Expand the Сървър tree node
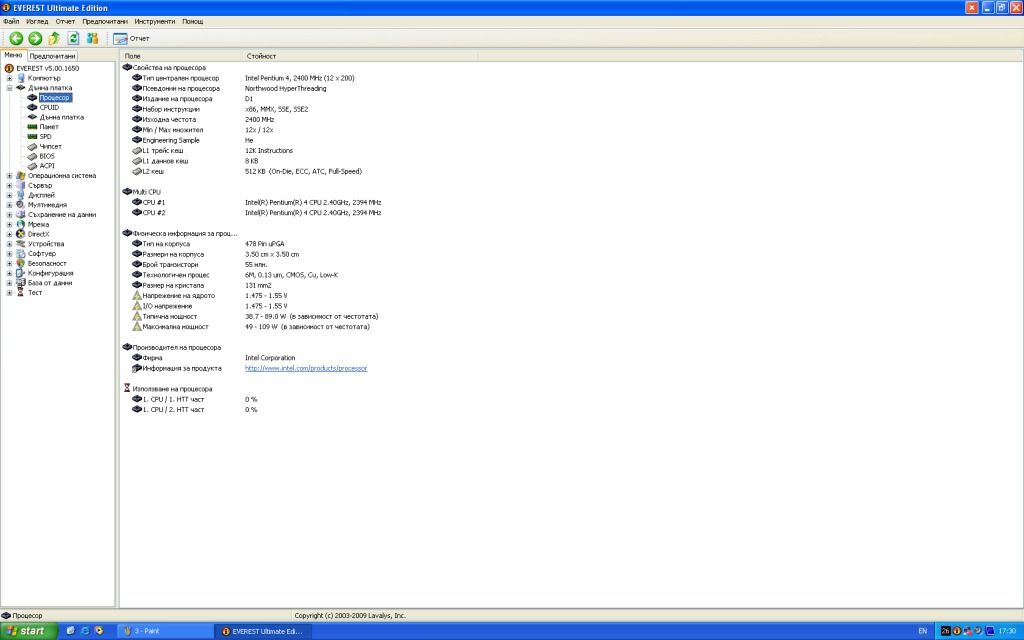Image resolution: width=1024 pixels, height=640 pixels. click(9, 185)
